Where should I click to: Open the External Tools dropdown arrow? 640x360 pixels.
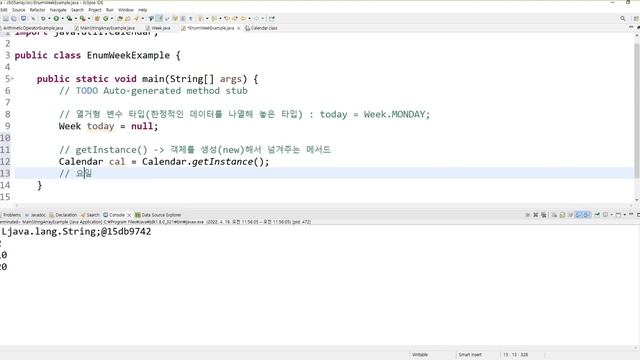click(x=89, y=18)
